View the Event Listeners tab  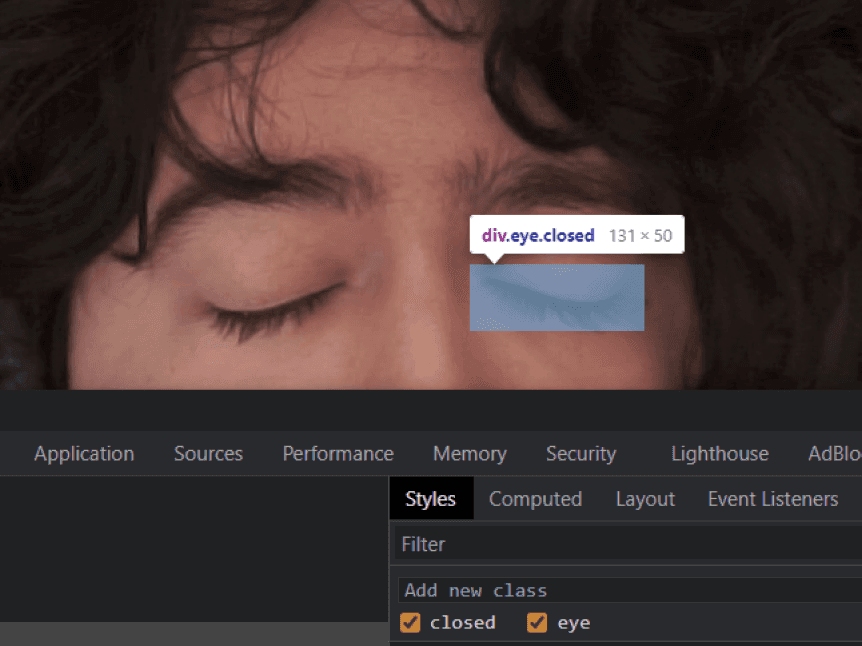772,499
